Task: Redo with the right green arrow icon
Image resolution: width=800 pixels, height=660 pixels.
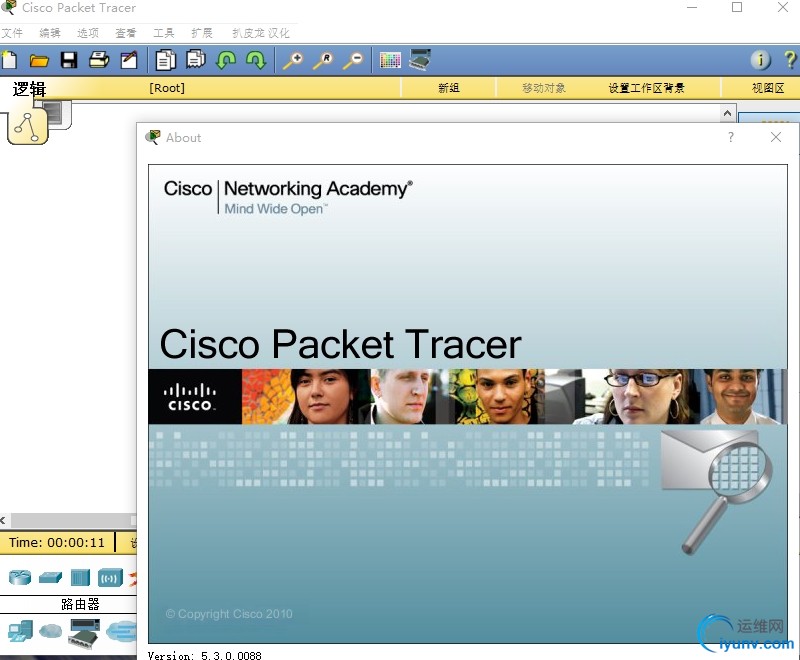Action: pos(256,60)
